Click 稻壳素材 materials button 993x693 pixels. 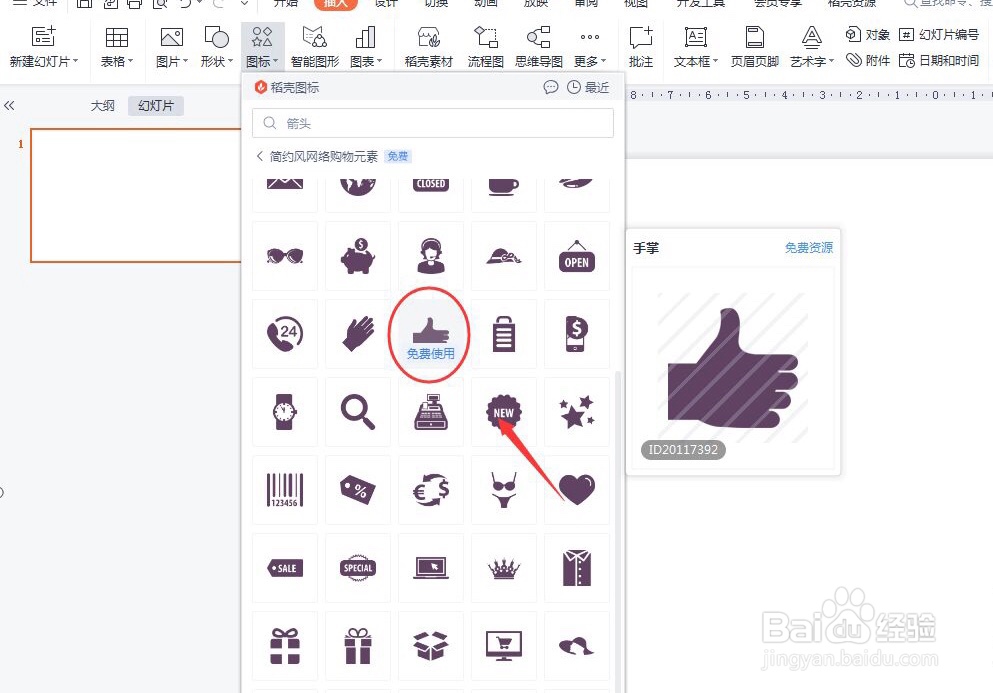429,47
